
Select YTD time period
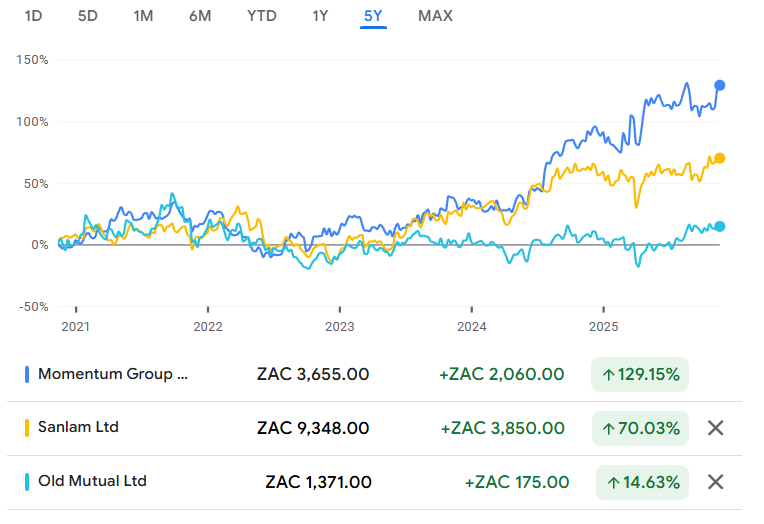263,16
